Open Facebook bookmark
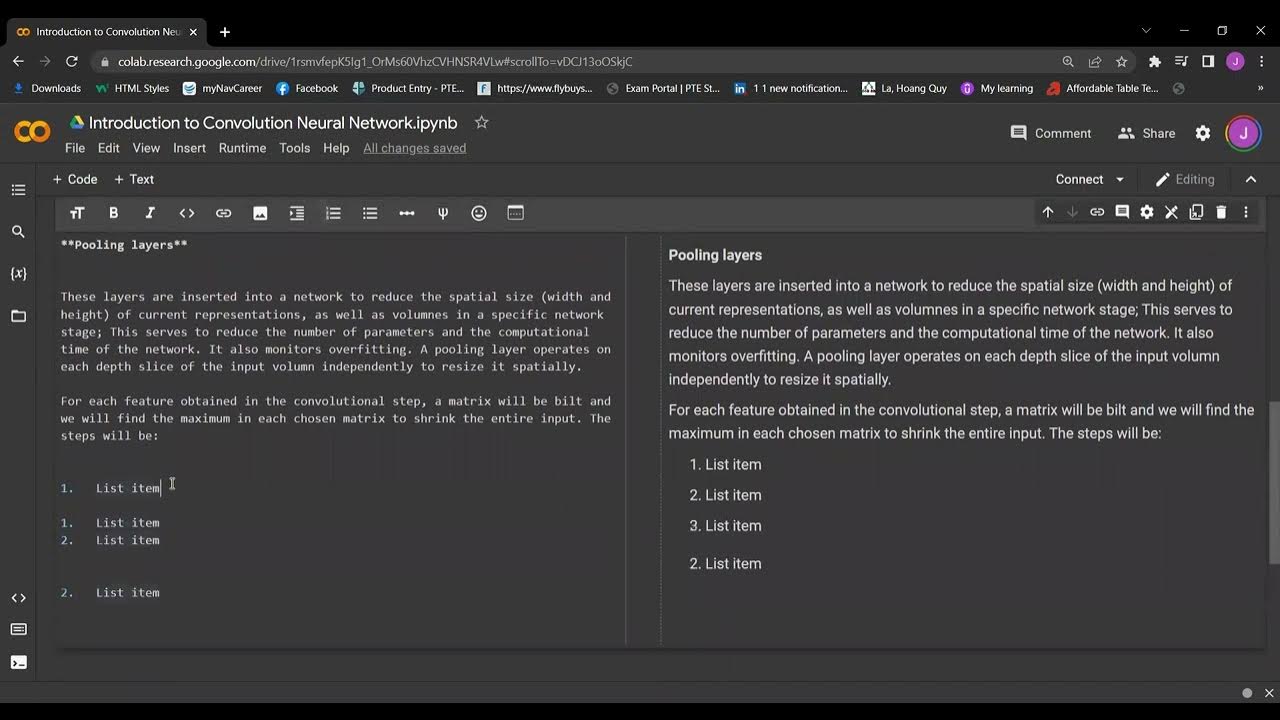1280x720 pixels. 307,88
